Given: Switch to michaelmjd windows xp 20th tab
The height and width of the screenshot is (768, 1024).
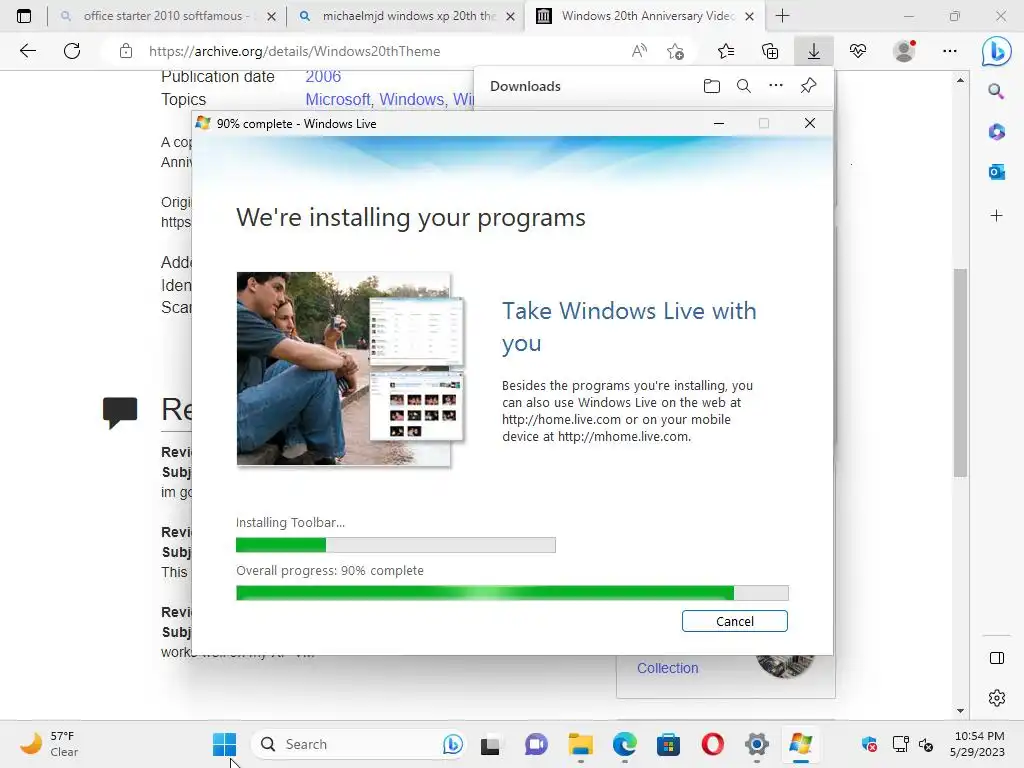Looking at the screenshot, I should [x=409, y=16].
